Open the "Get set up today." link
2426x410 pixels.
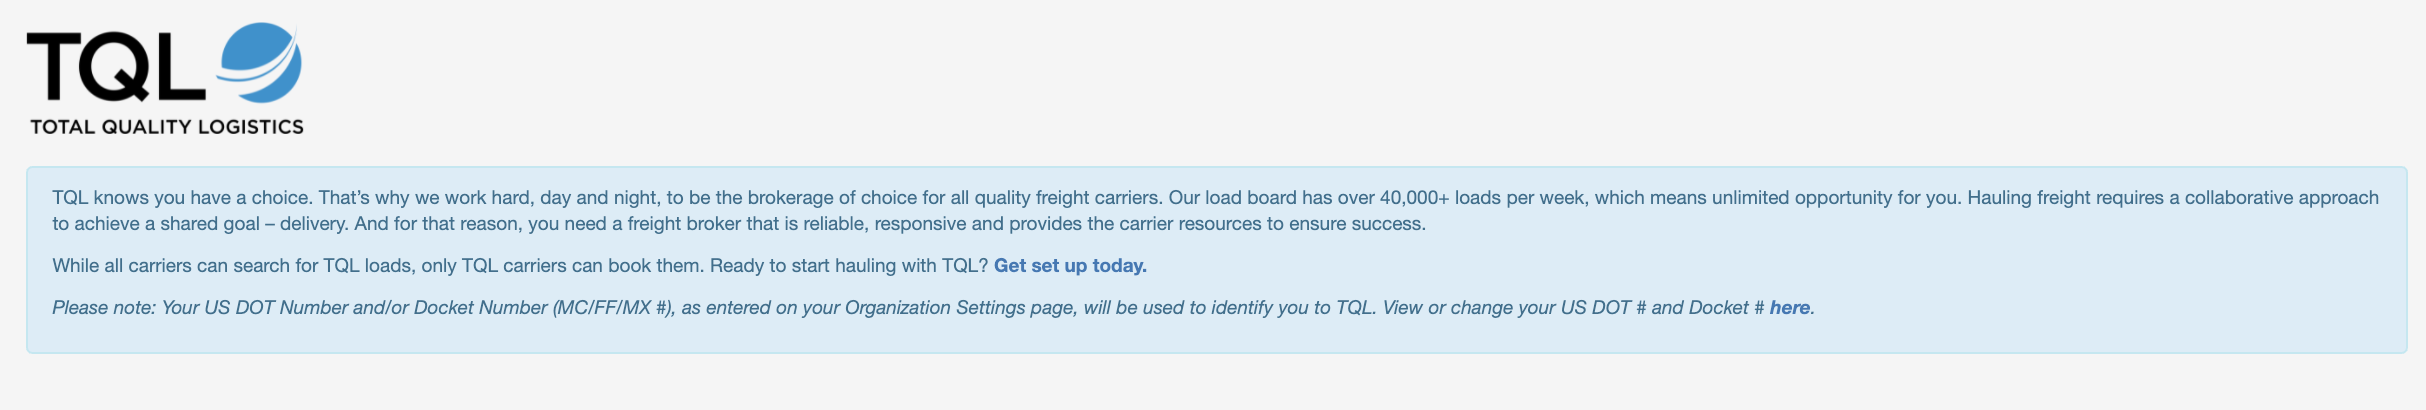1070,266
